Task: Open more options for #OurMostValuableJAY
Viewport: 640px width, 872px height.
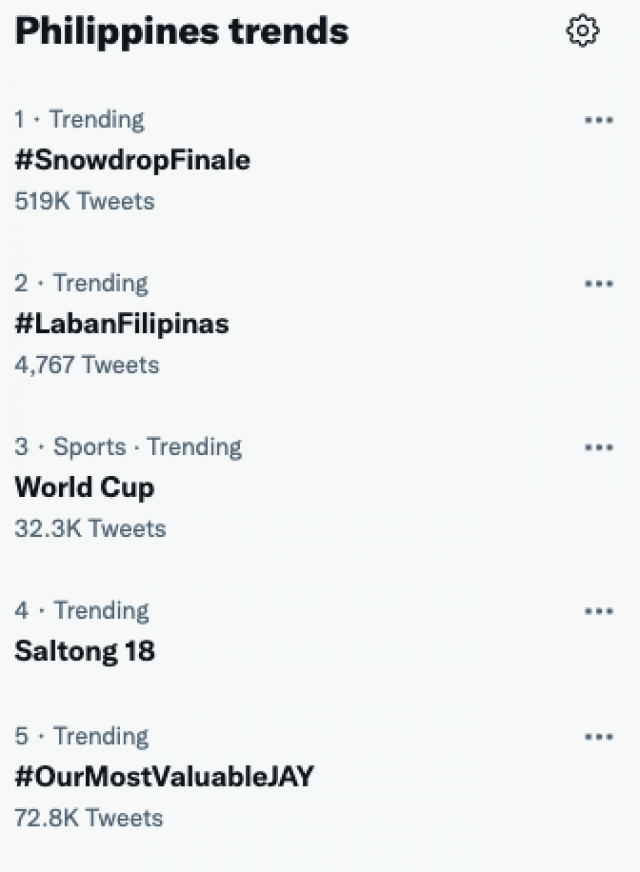Action: 598,737
